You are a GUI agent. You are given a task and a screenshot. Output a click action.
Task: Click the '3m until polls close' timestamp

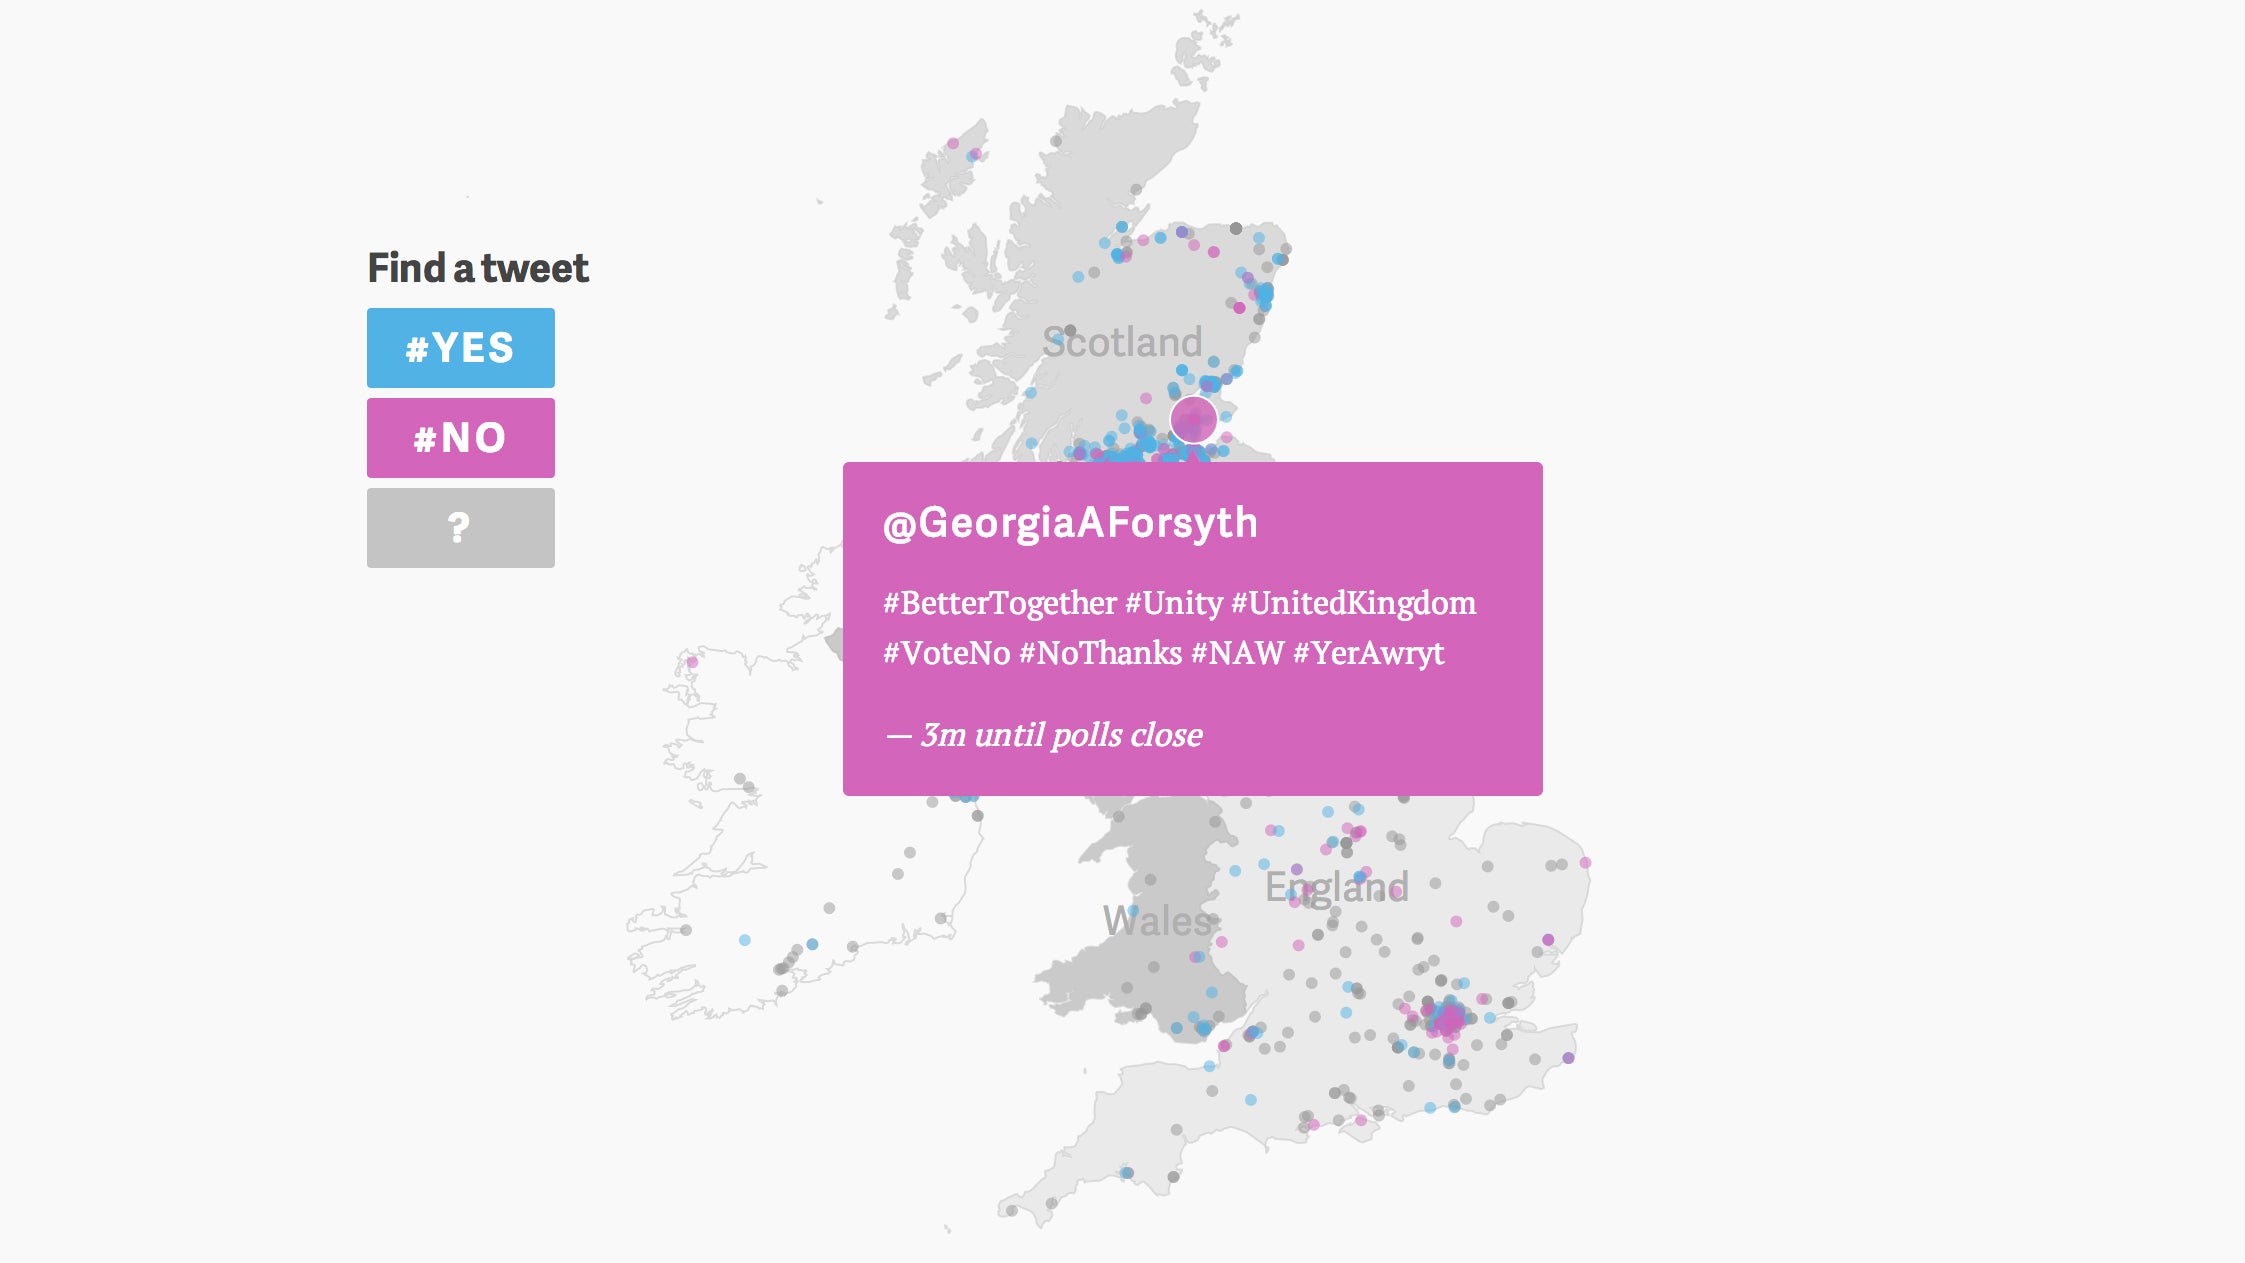(1061, 735)
